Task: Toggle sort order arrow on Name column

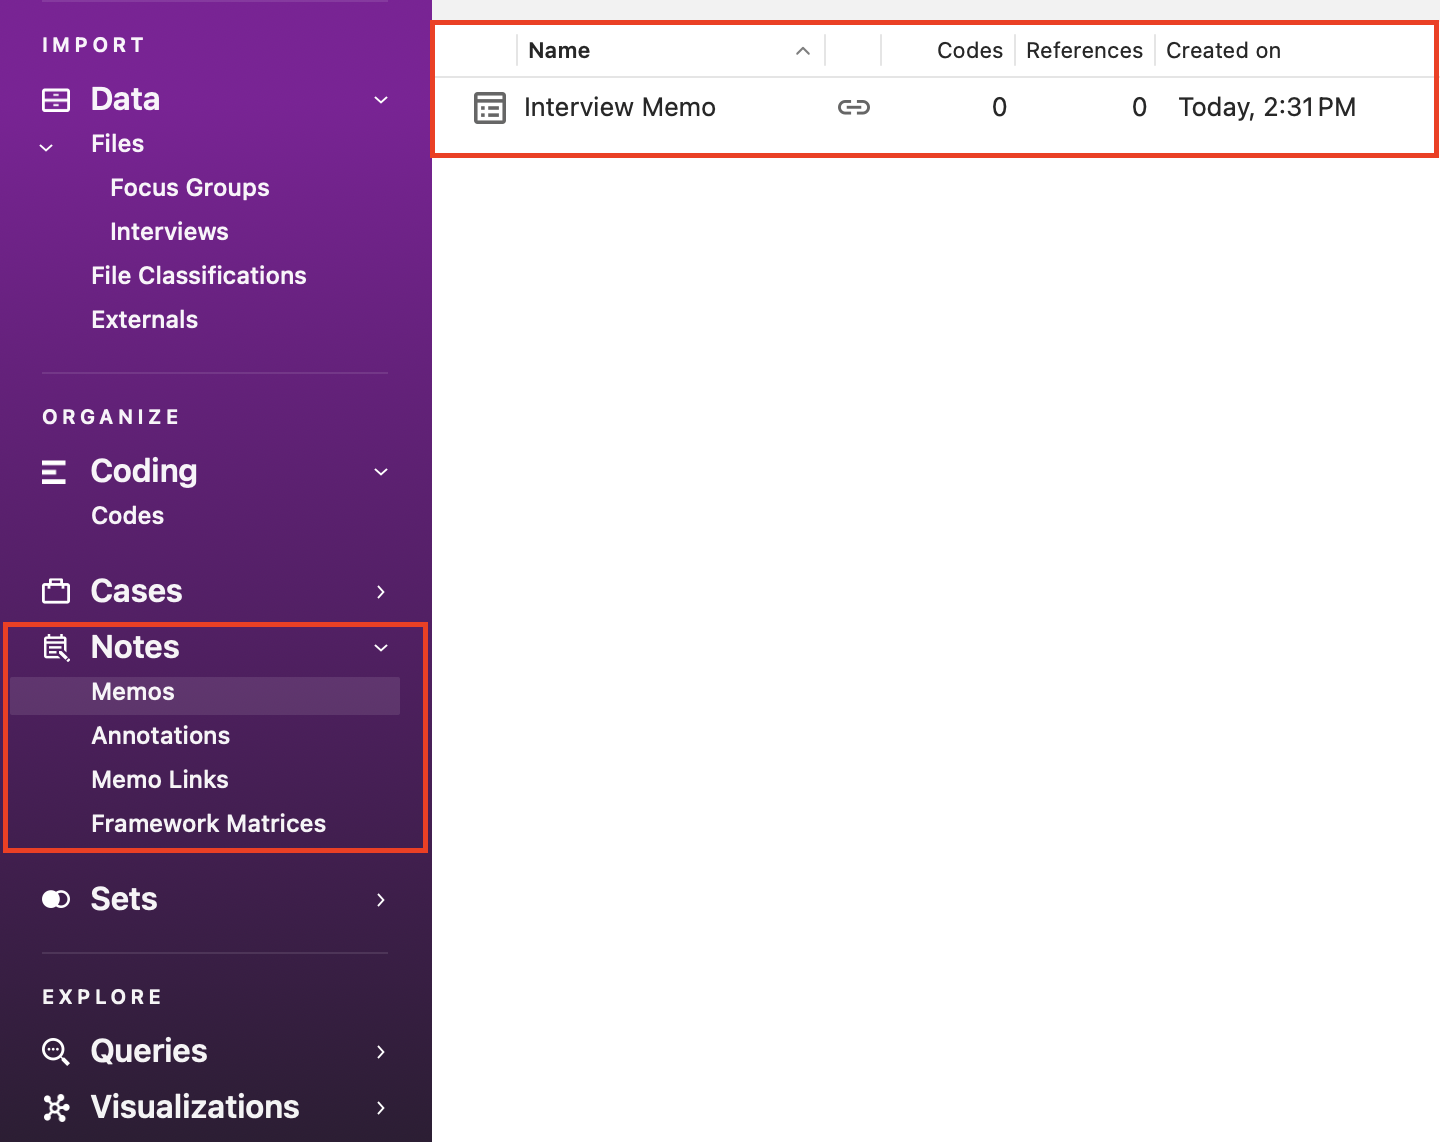Action: tap(803, 51)
